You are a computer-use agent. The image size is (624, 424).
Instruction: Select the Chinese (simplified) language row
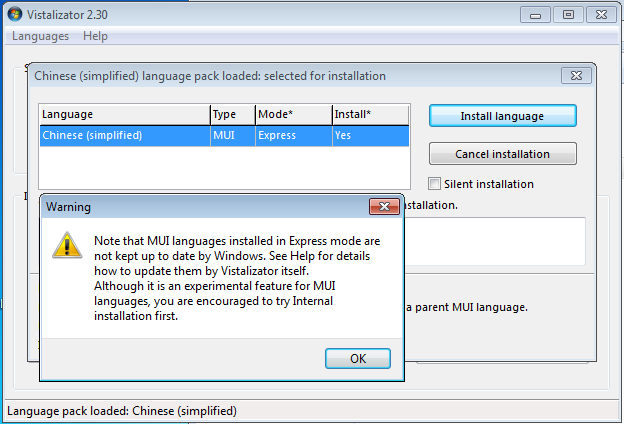(224, 136)
